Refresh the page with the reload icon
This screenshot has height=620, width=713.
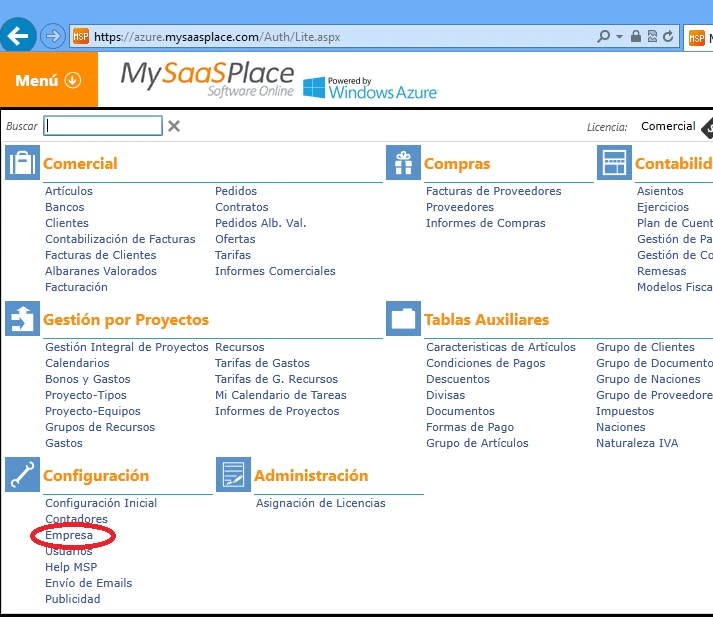[668, 36]
